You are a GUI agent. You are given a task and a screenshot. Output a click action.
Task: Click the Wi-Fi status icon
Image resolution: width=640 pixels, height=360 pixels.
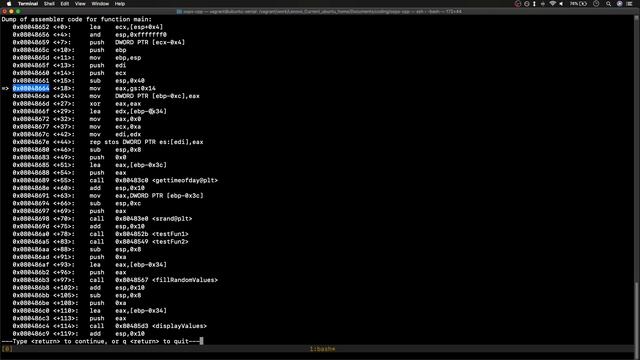click(553, 4)
